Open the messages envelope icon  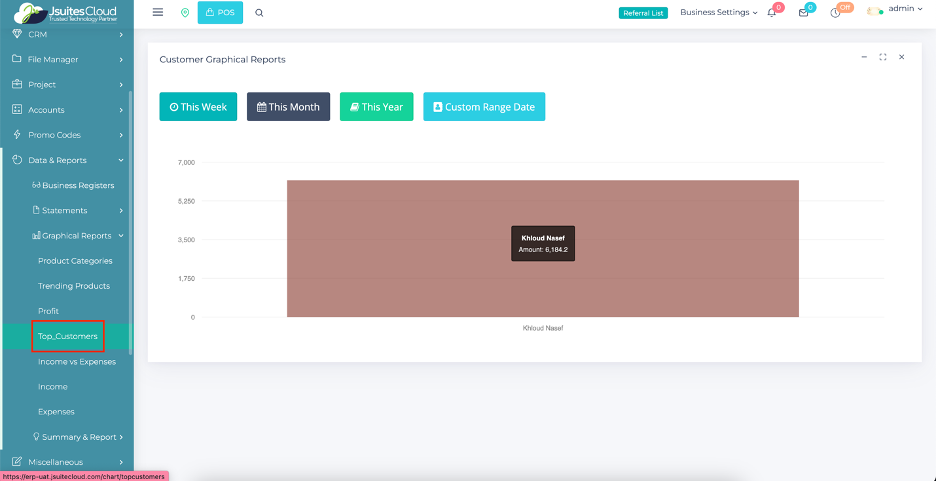click(803, 13)
